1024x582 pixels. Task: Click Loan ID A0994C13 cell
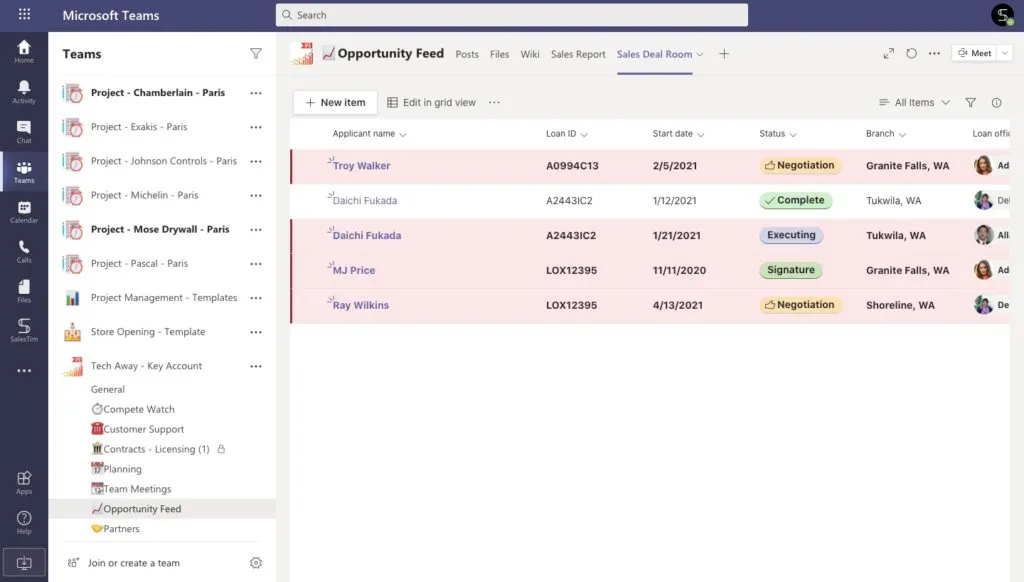tap(572, 166)
